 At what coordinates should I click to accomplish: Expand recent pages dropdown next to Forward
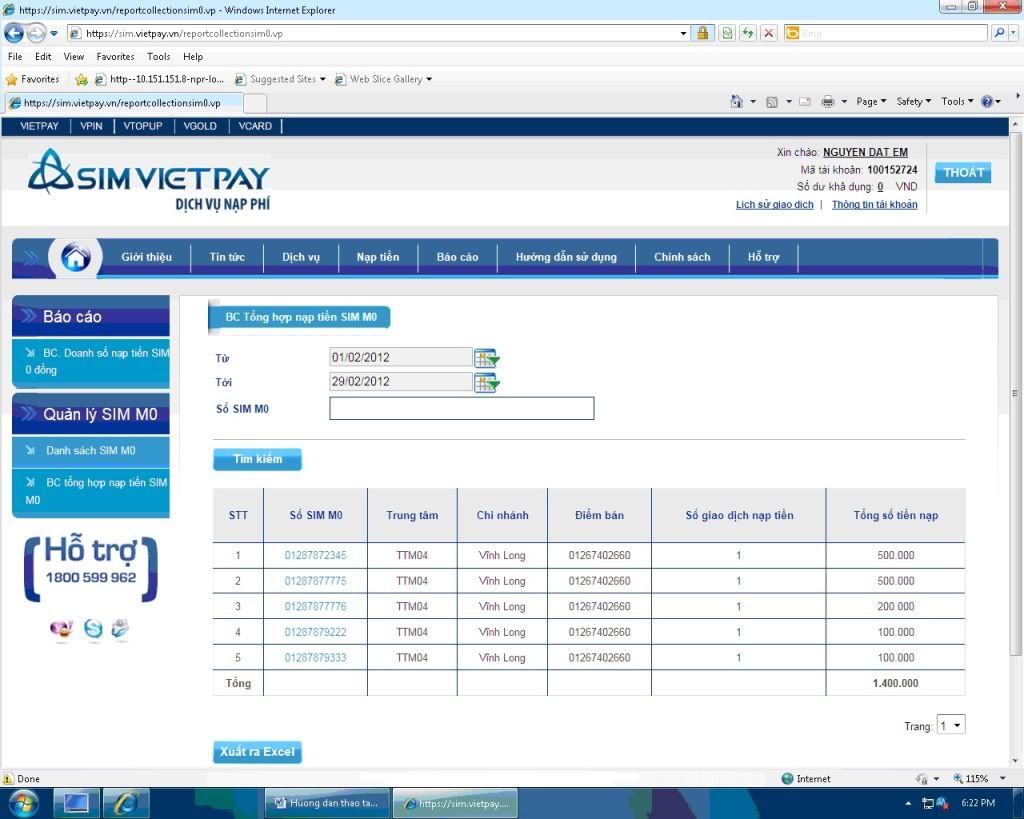54,33
